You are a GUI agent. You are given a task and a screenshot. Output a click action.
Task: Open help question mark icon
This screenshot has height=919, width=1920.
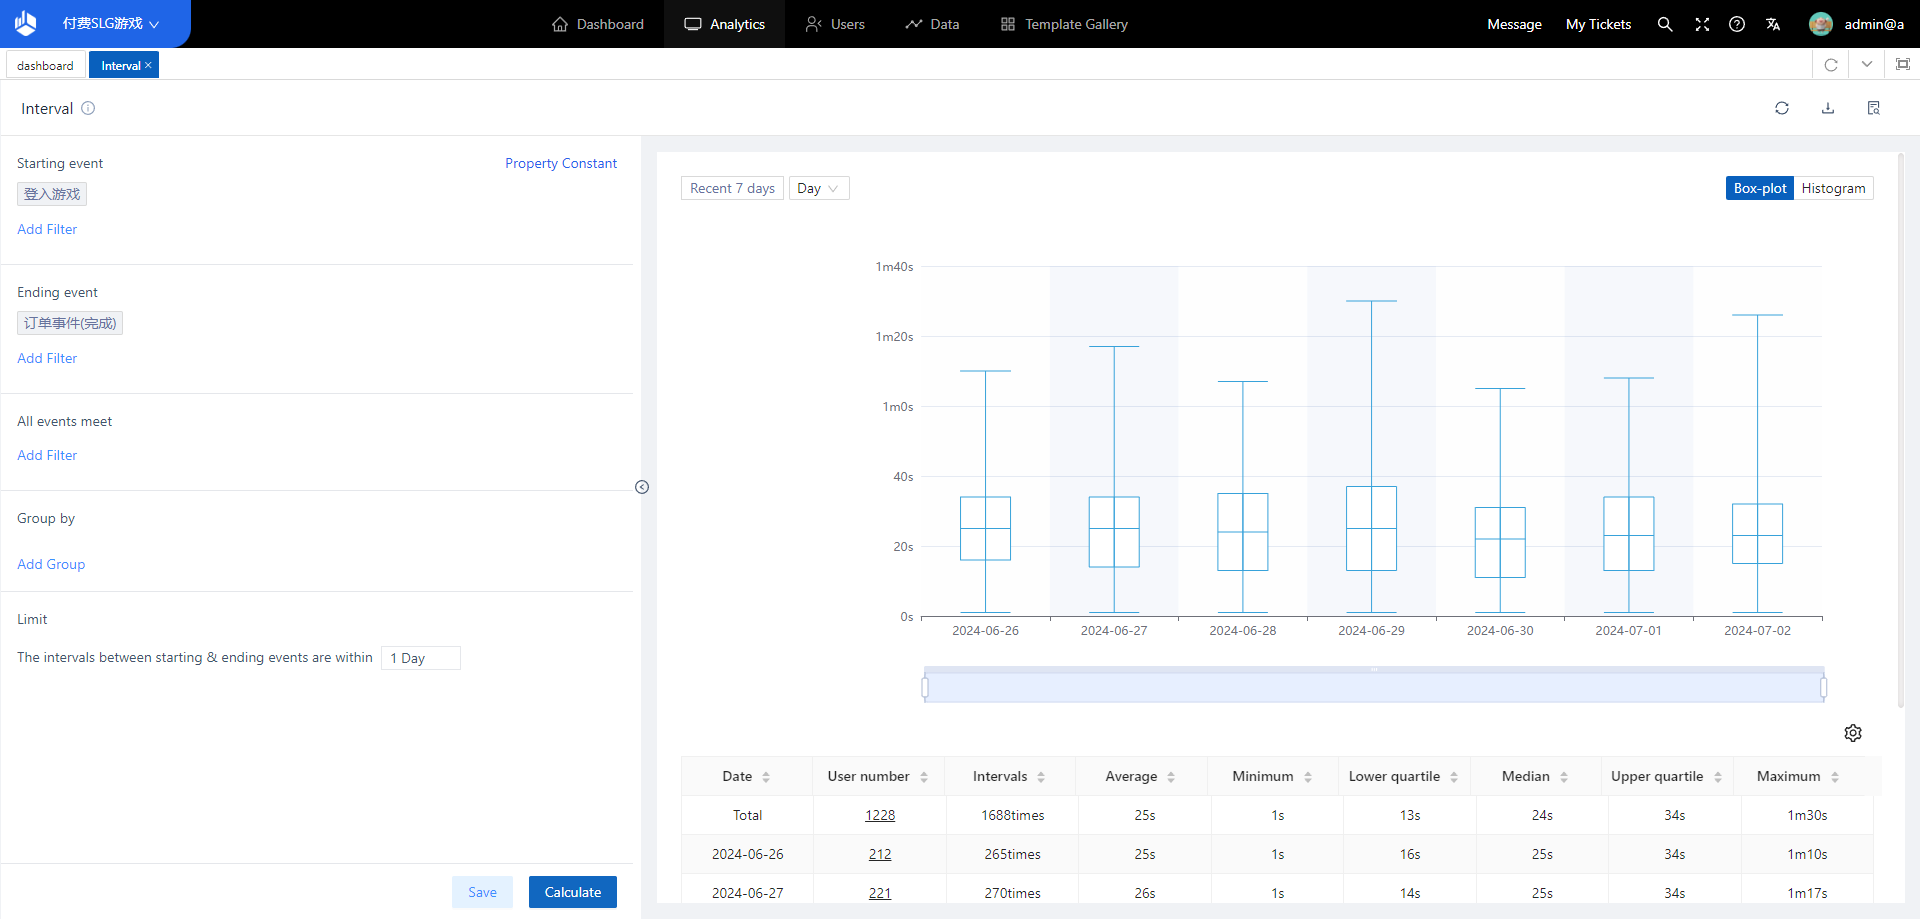pyautogui.click(x=1737, y=24)
